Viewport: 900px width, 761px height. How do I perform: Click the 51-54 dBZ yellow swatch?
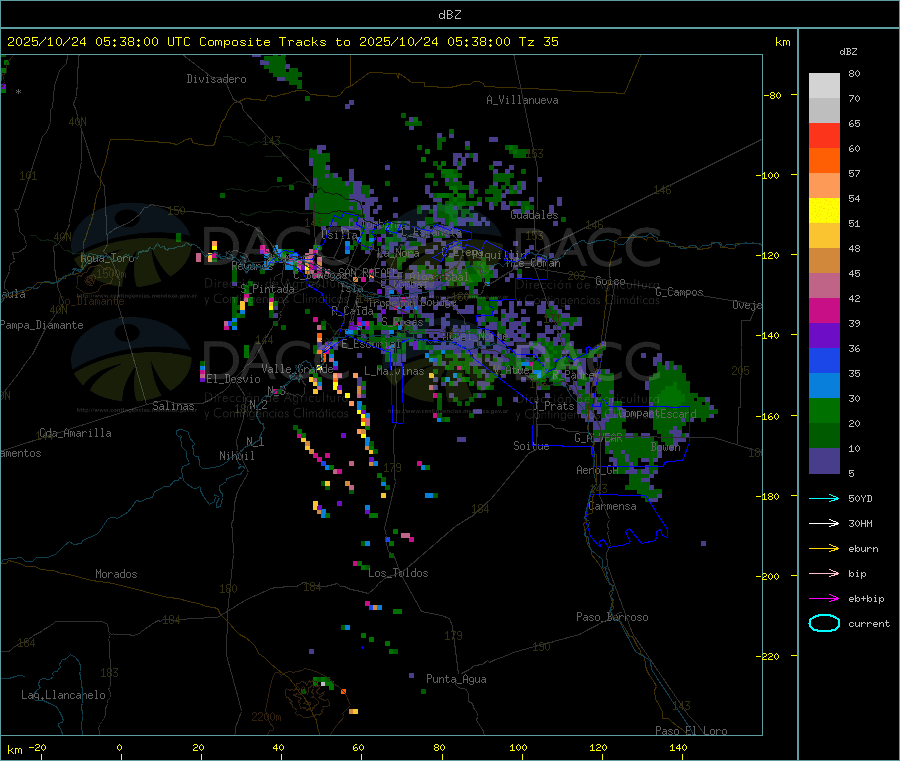point(824,211)
